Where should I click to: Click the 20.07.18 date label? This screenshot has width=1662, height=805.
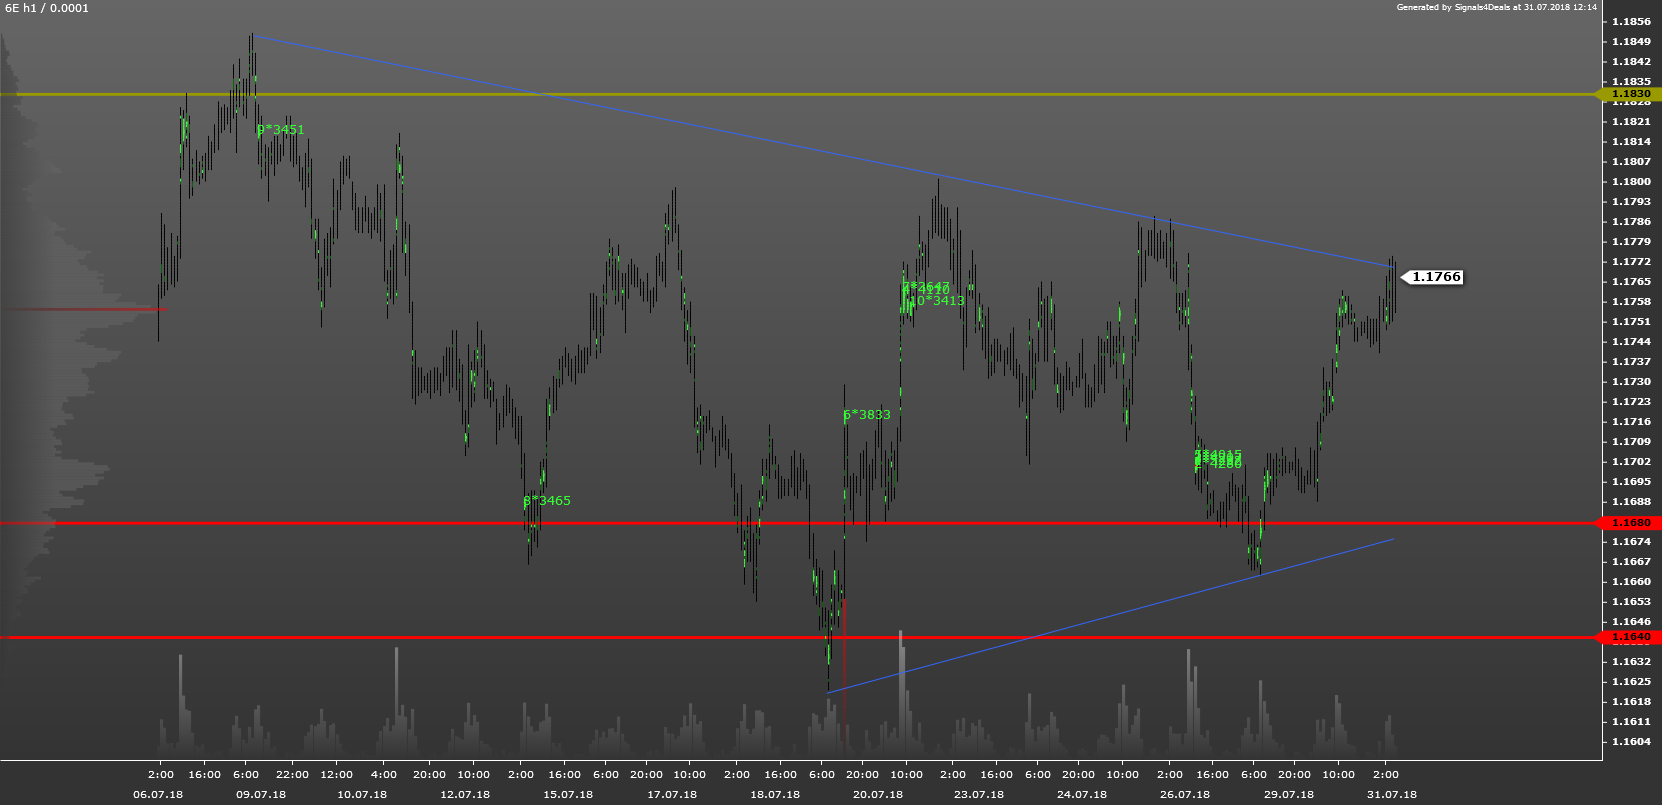[x=878, y=795]
